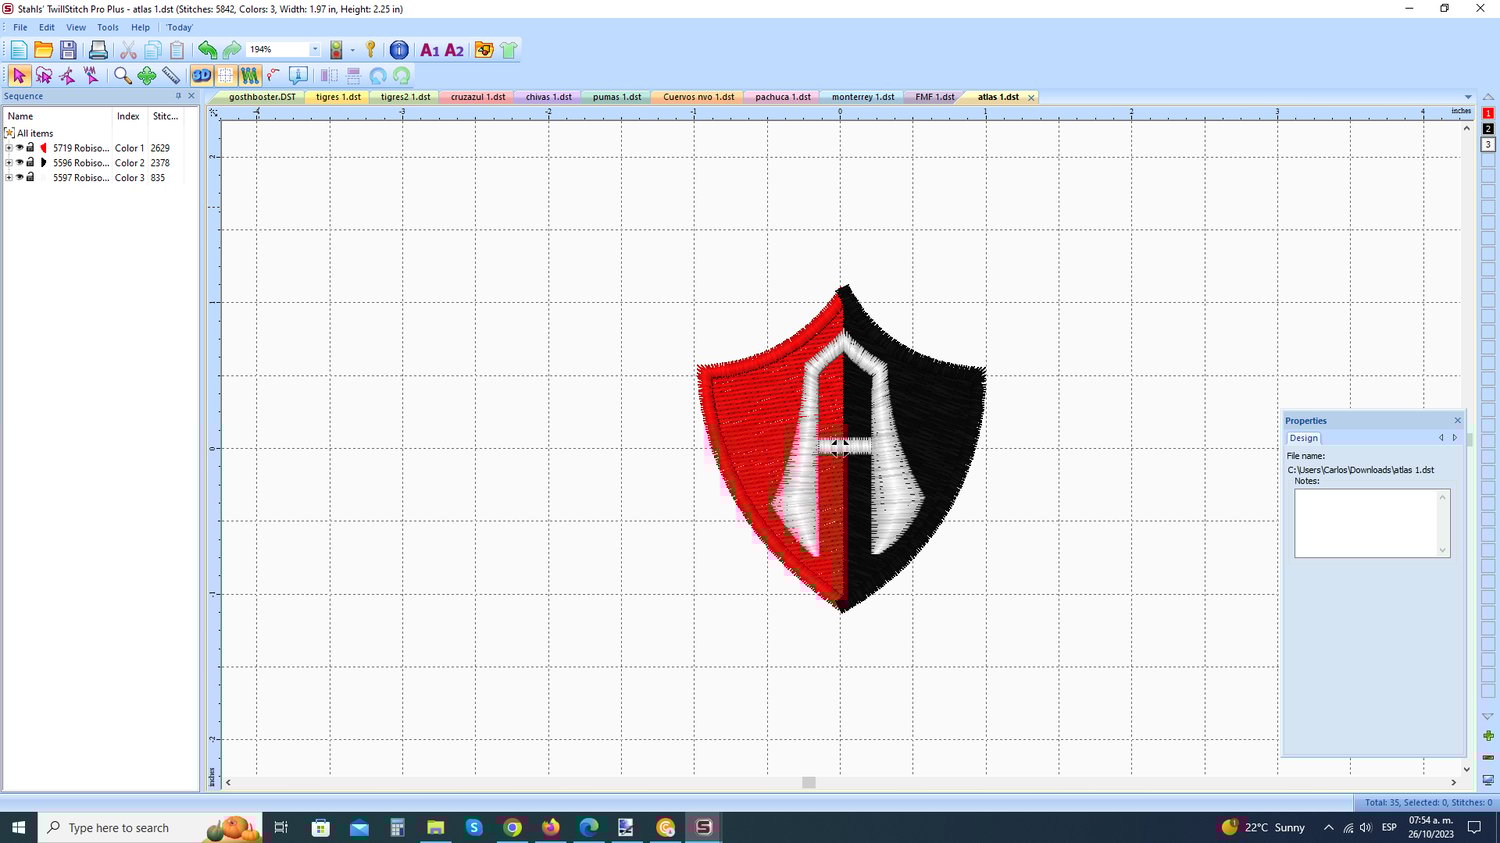Click the green T-shirt icon

point(508,50)
